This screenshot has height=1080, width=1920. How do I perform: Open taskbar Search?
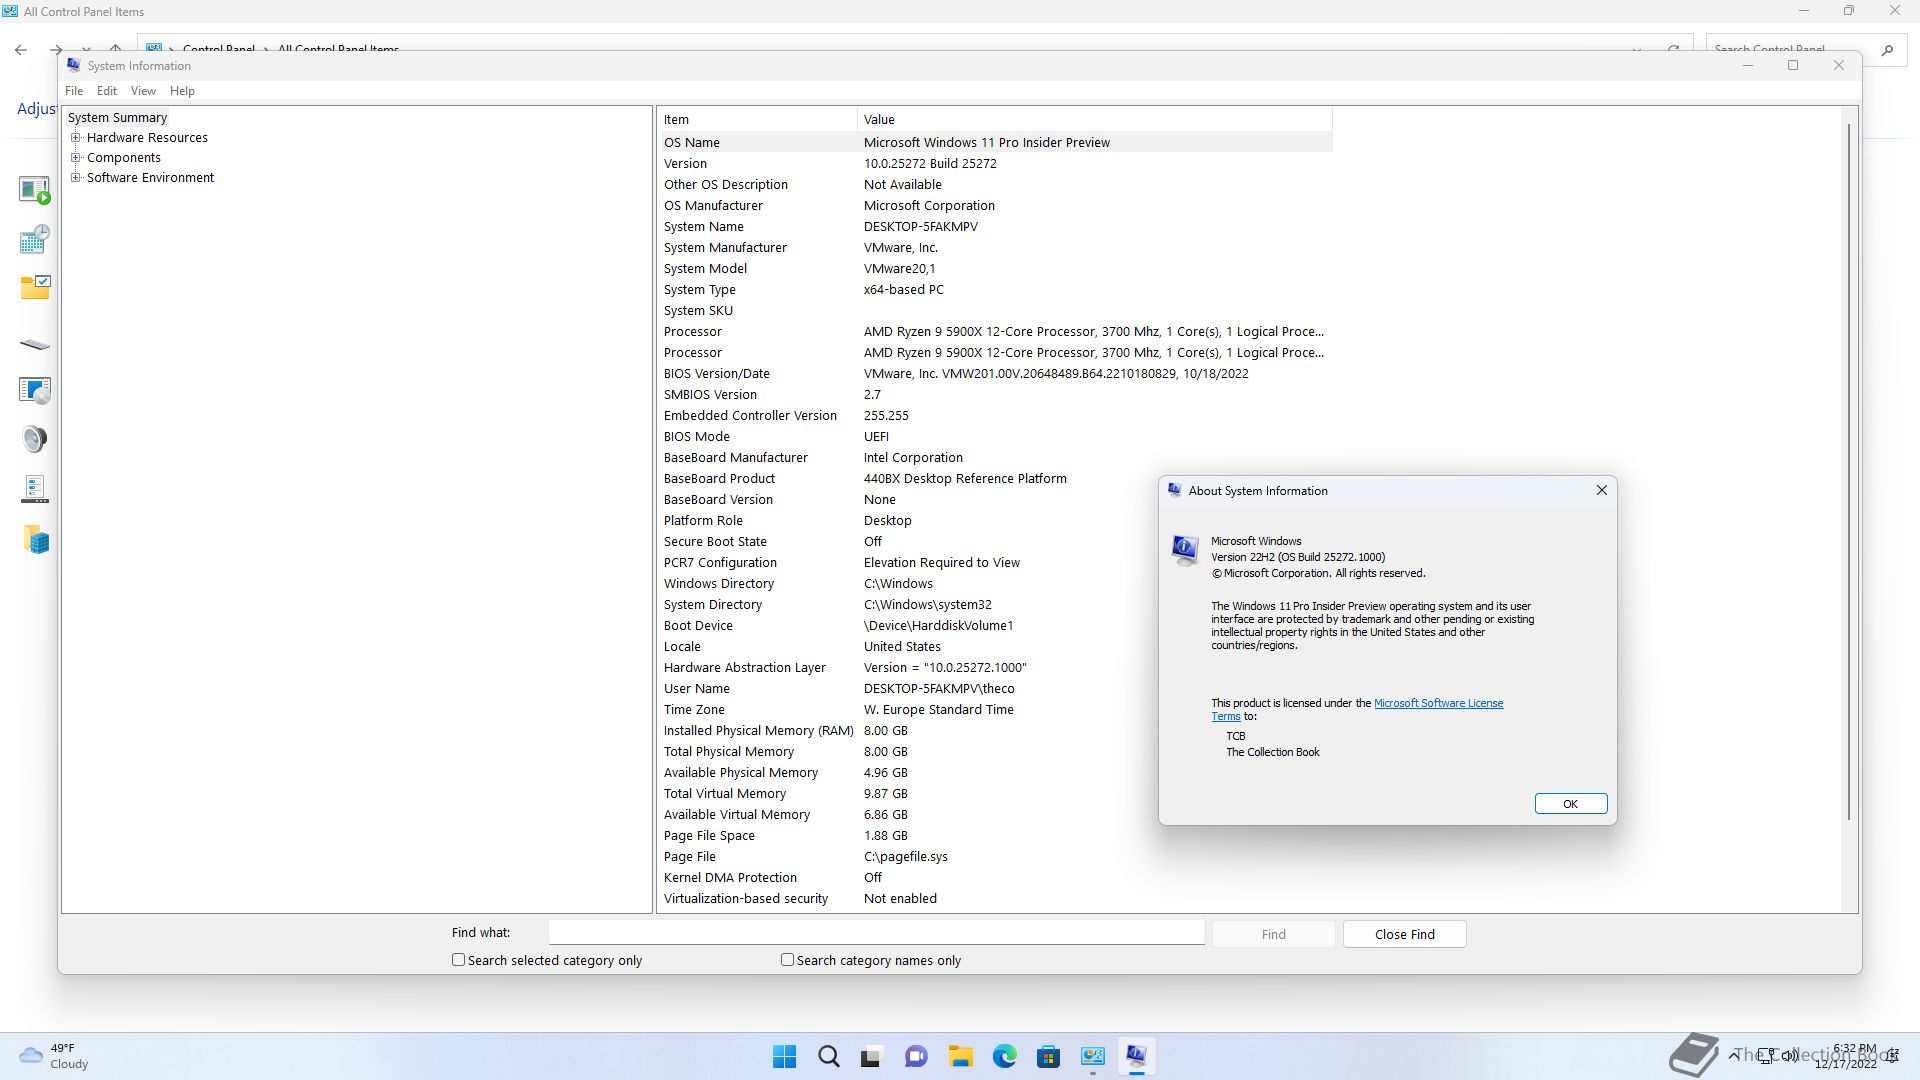click(x=829, y=1056)
